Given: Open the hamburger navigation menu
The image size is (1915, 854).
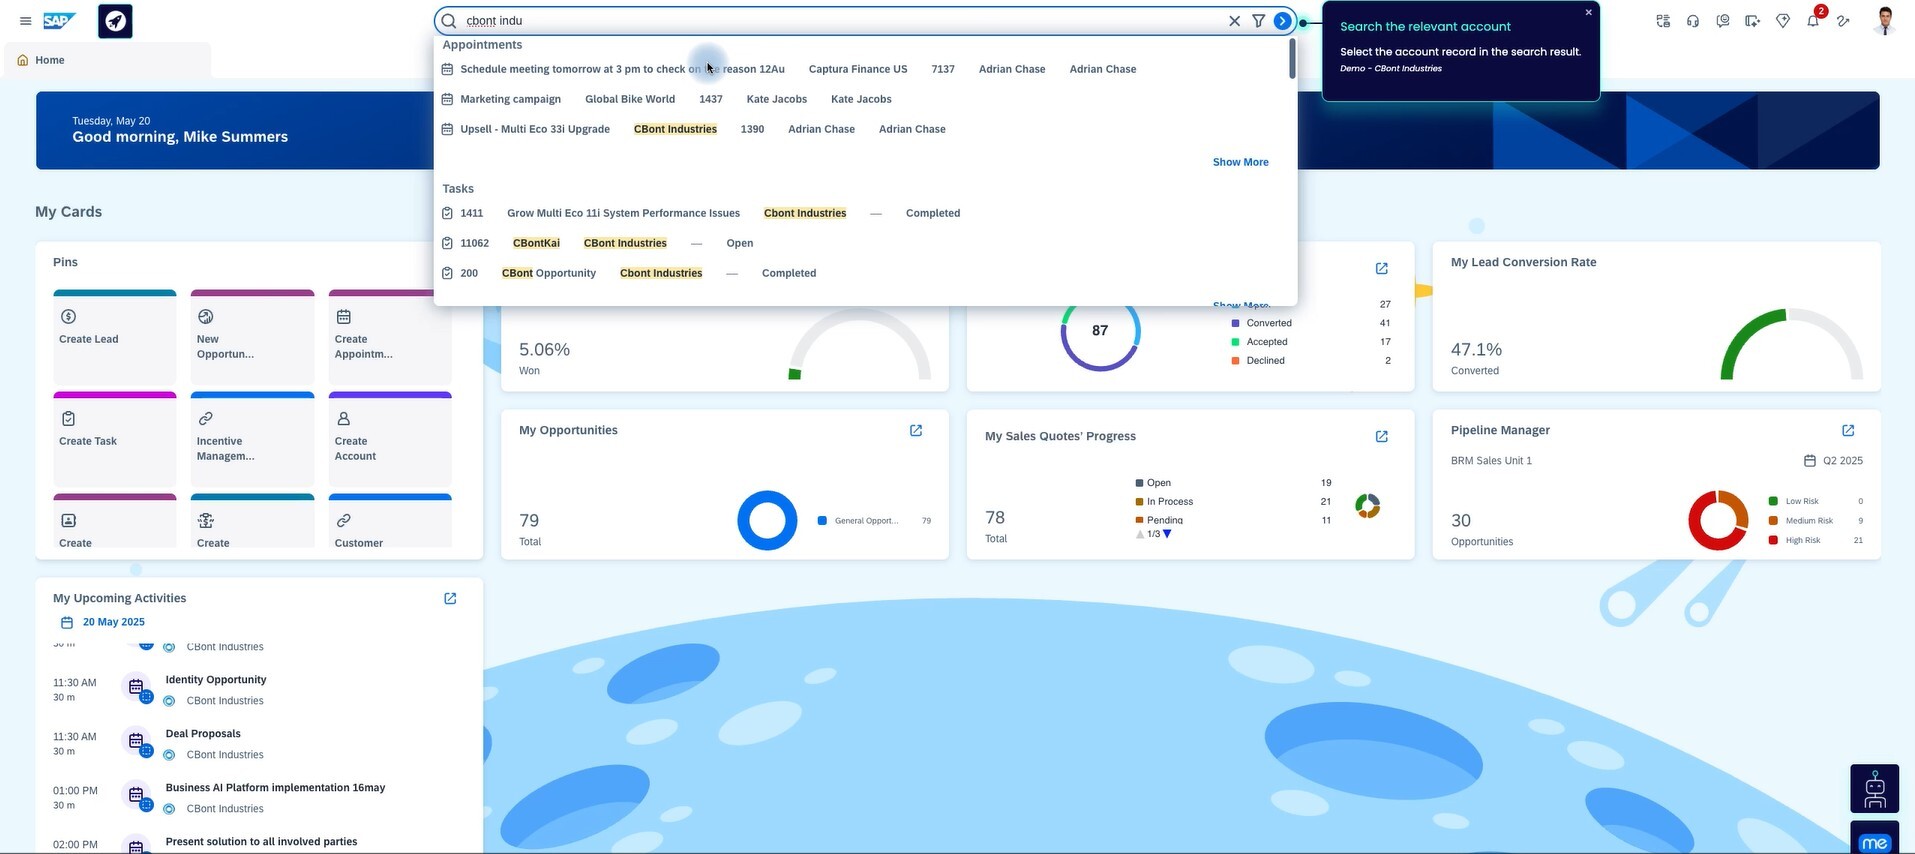Looking at the screenshot, I should click(x=26, y=21).
